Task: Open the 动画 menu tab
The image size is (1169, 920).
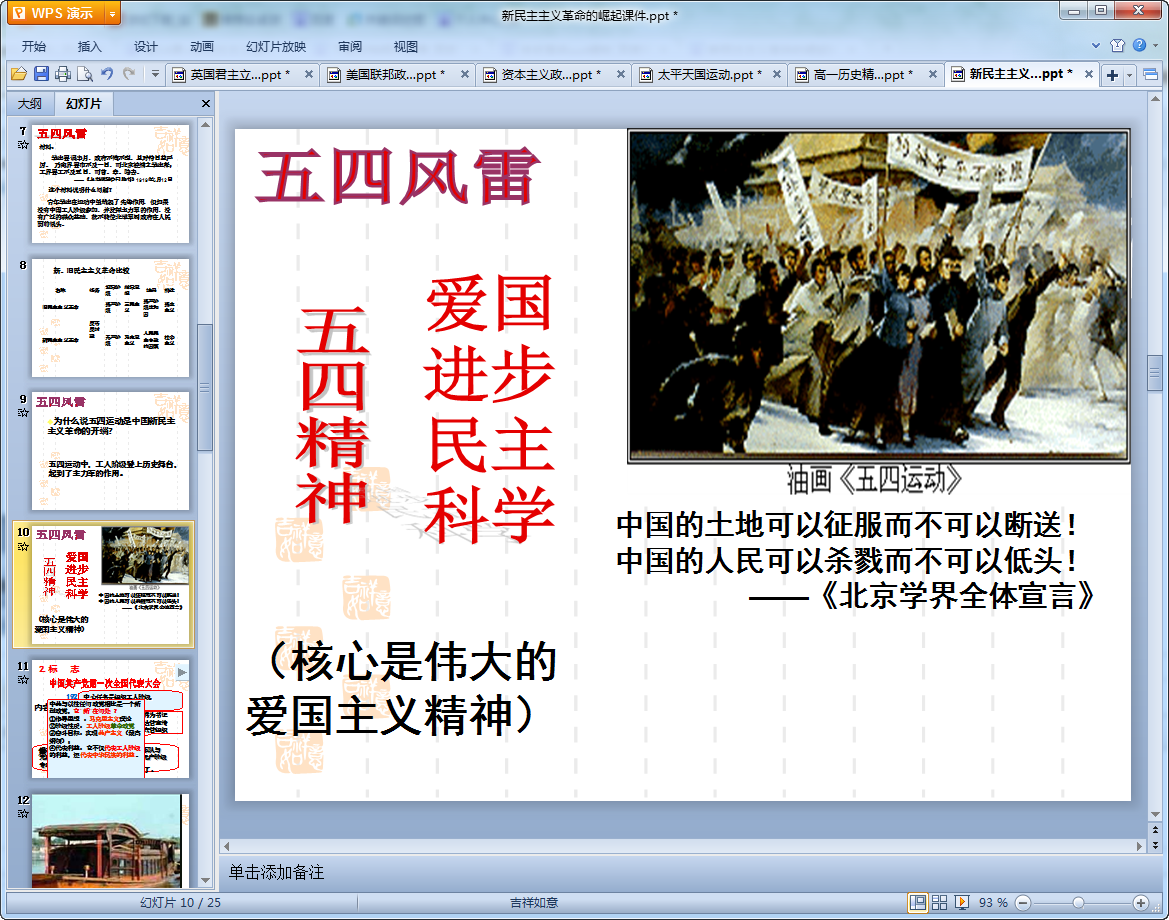Action: coord(201,46)
